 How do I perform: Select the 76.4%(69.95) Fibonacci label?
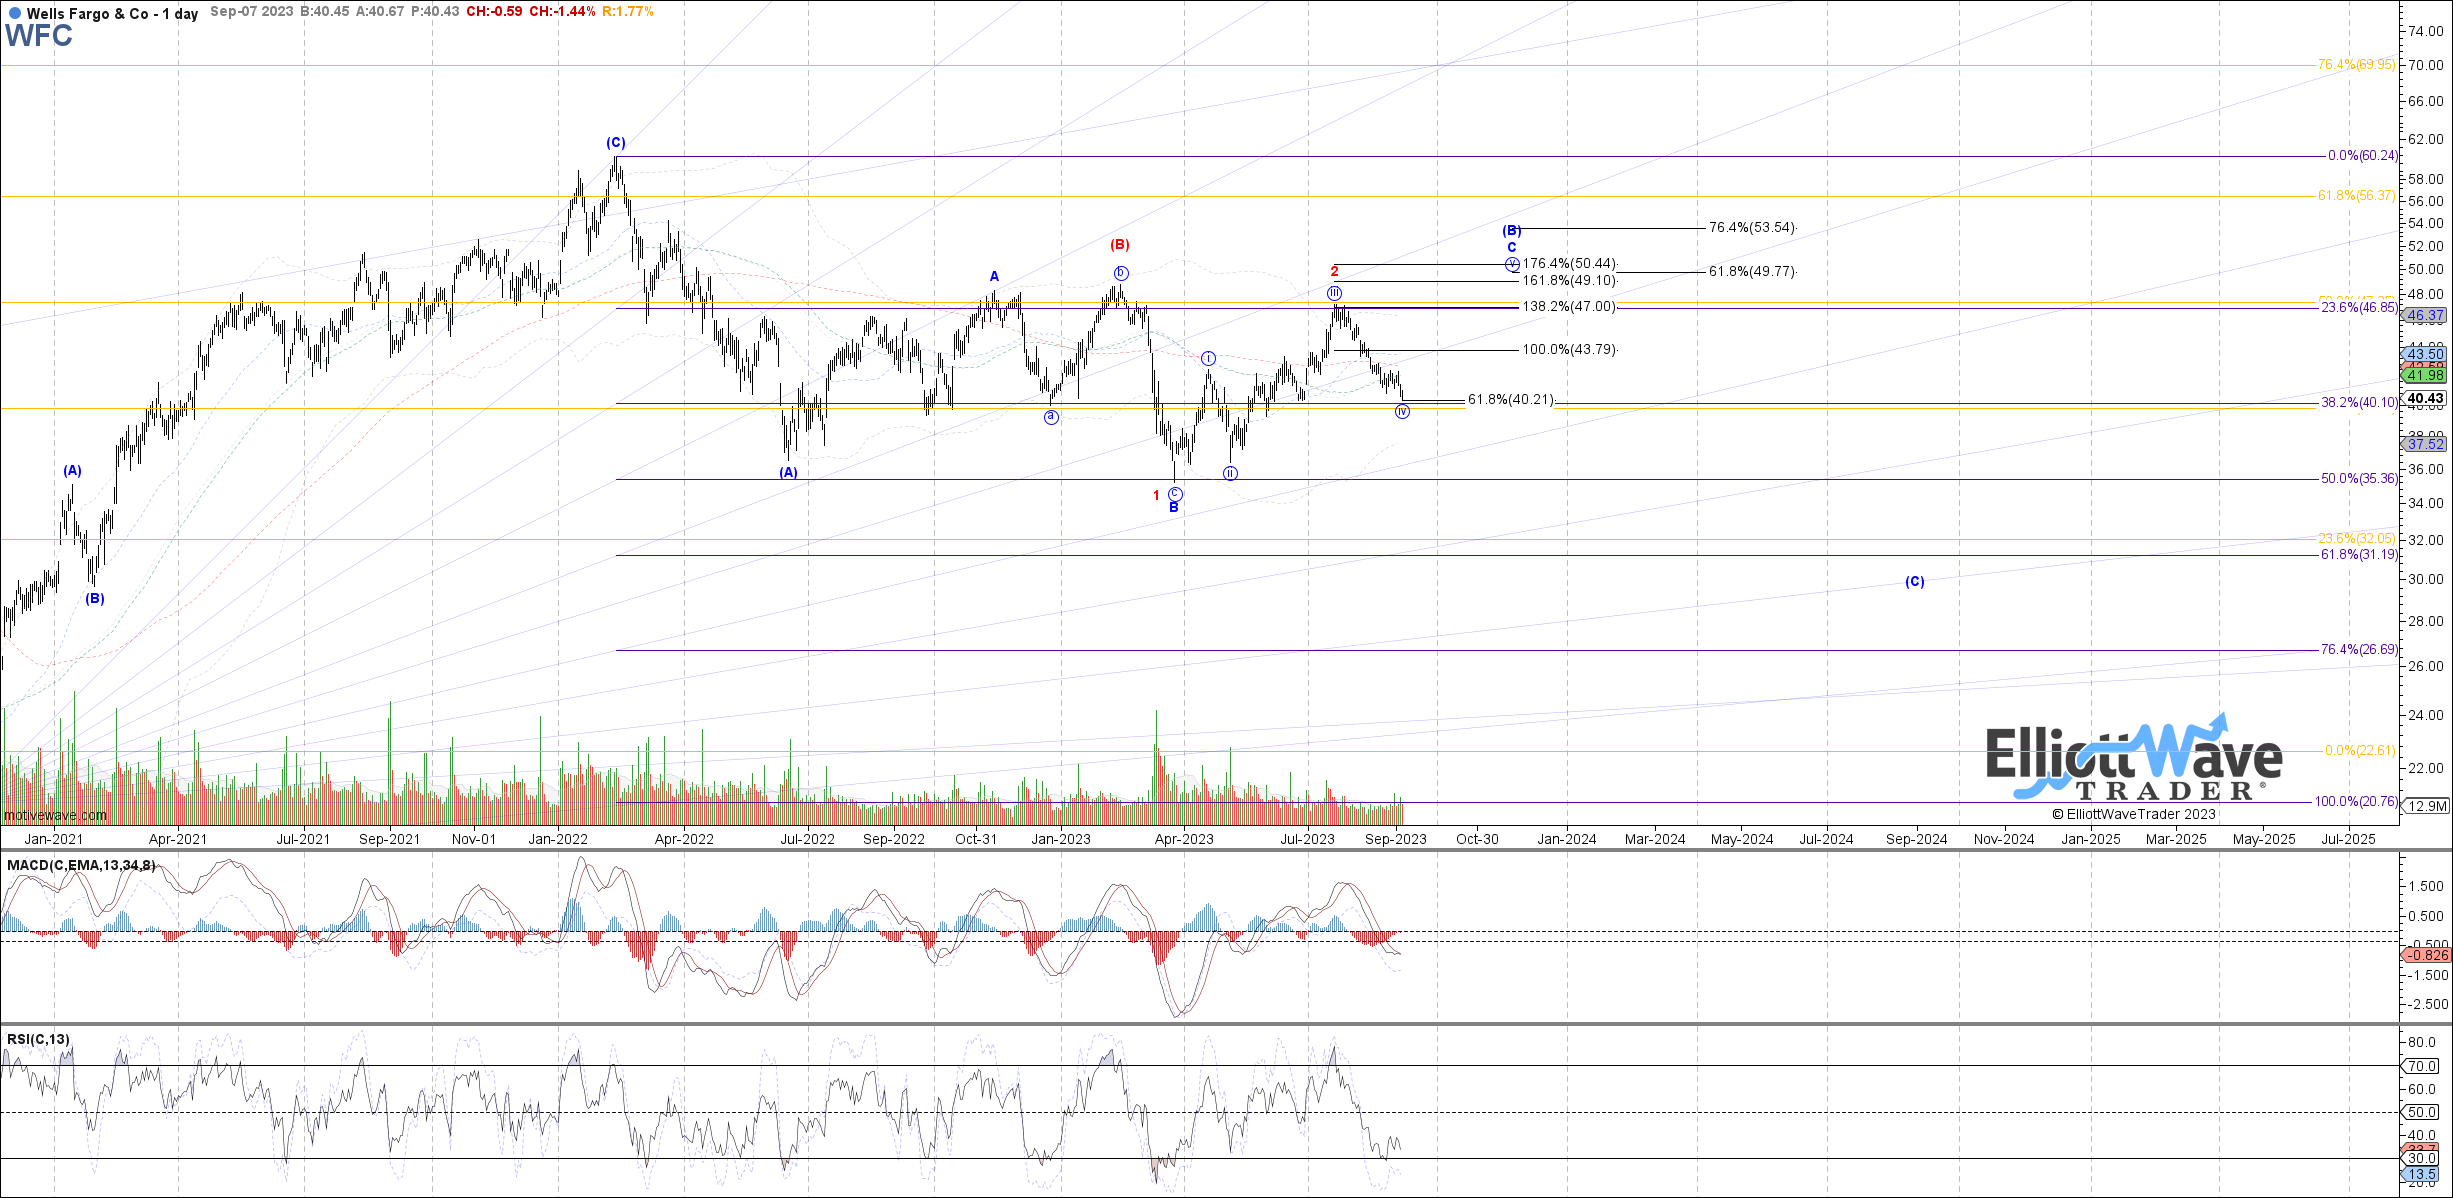click(x=2356, y=65)
